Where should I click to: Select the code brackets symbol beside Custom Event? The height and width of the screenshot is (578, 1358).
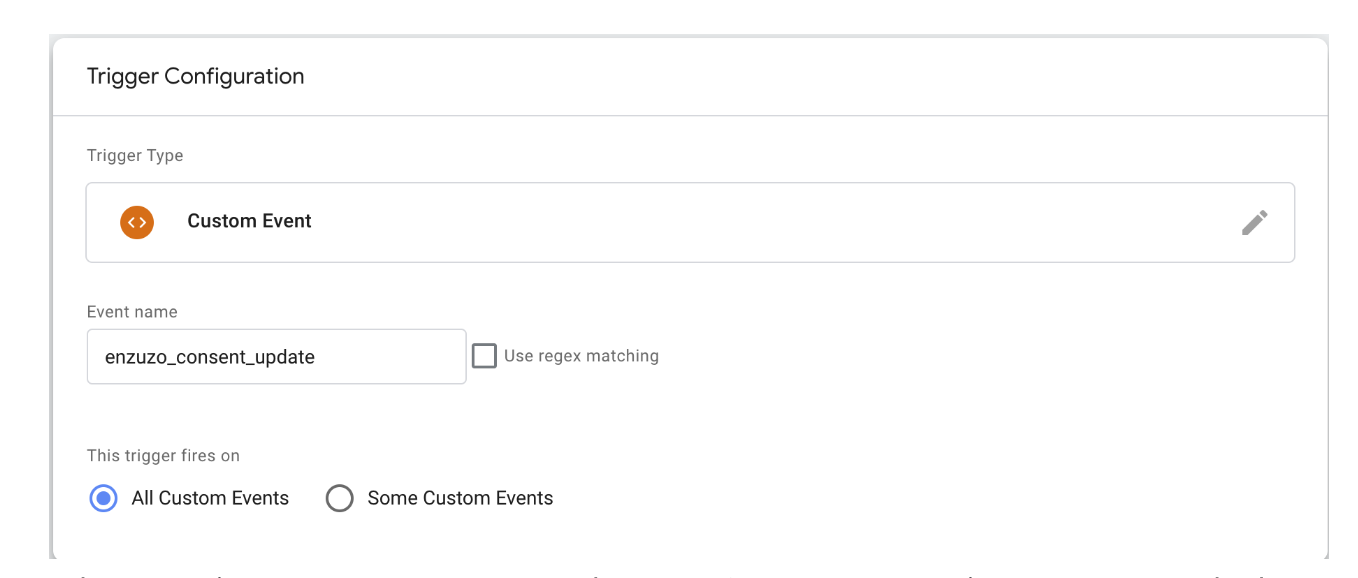(x=137, y=222)
